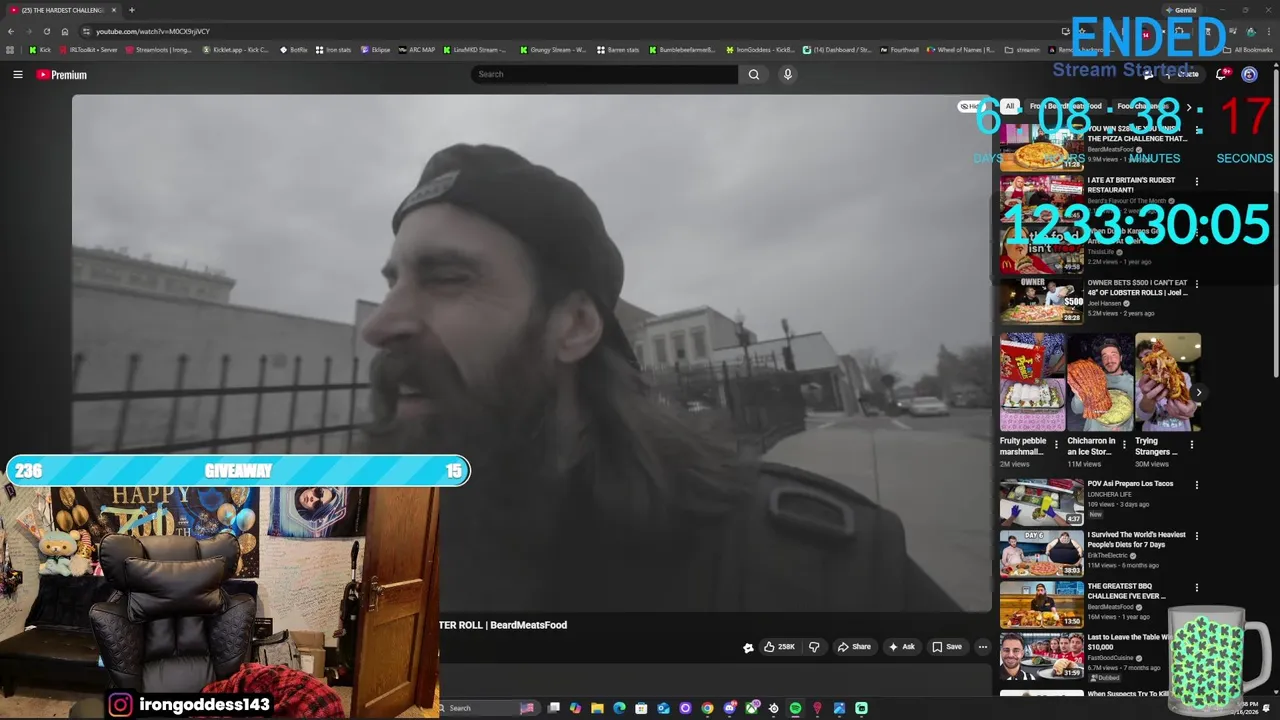Start voice search with microphone icon
The width and height of the screenshot is (1280, 720).
[x=788, y=74]
